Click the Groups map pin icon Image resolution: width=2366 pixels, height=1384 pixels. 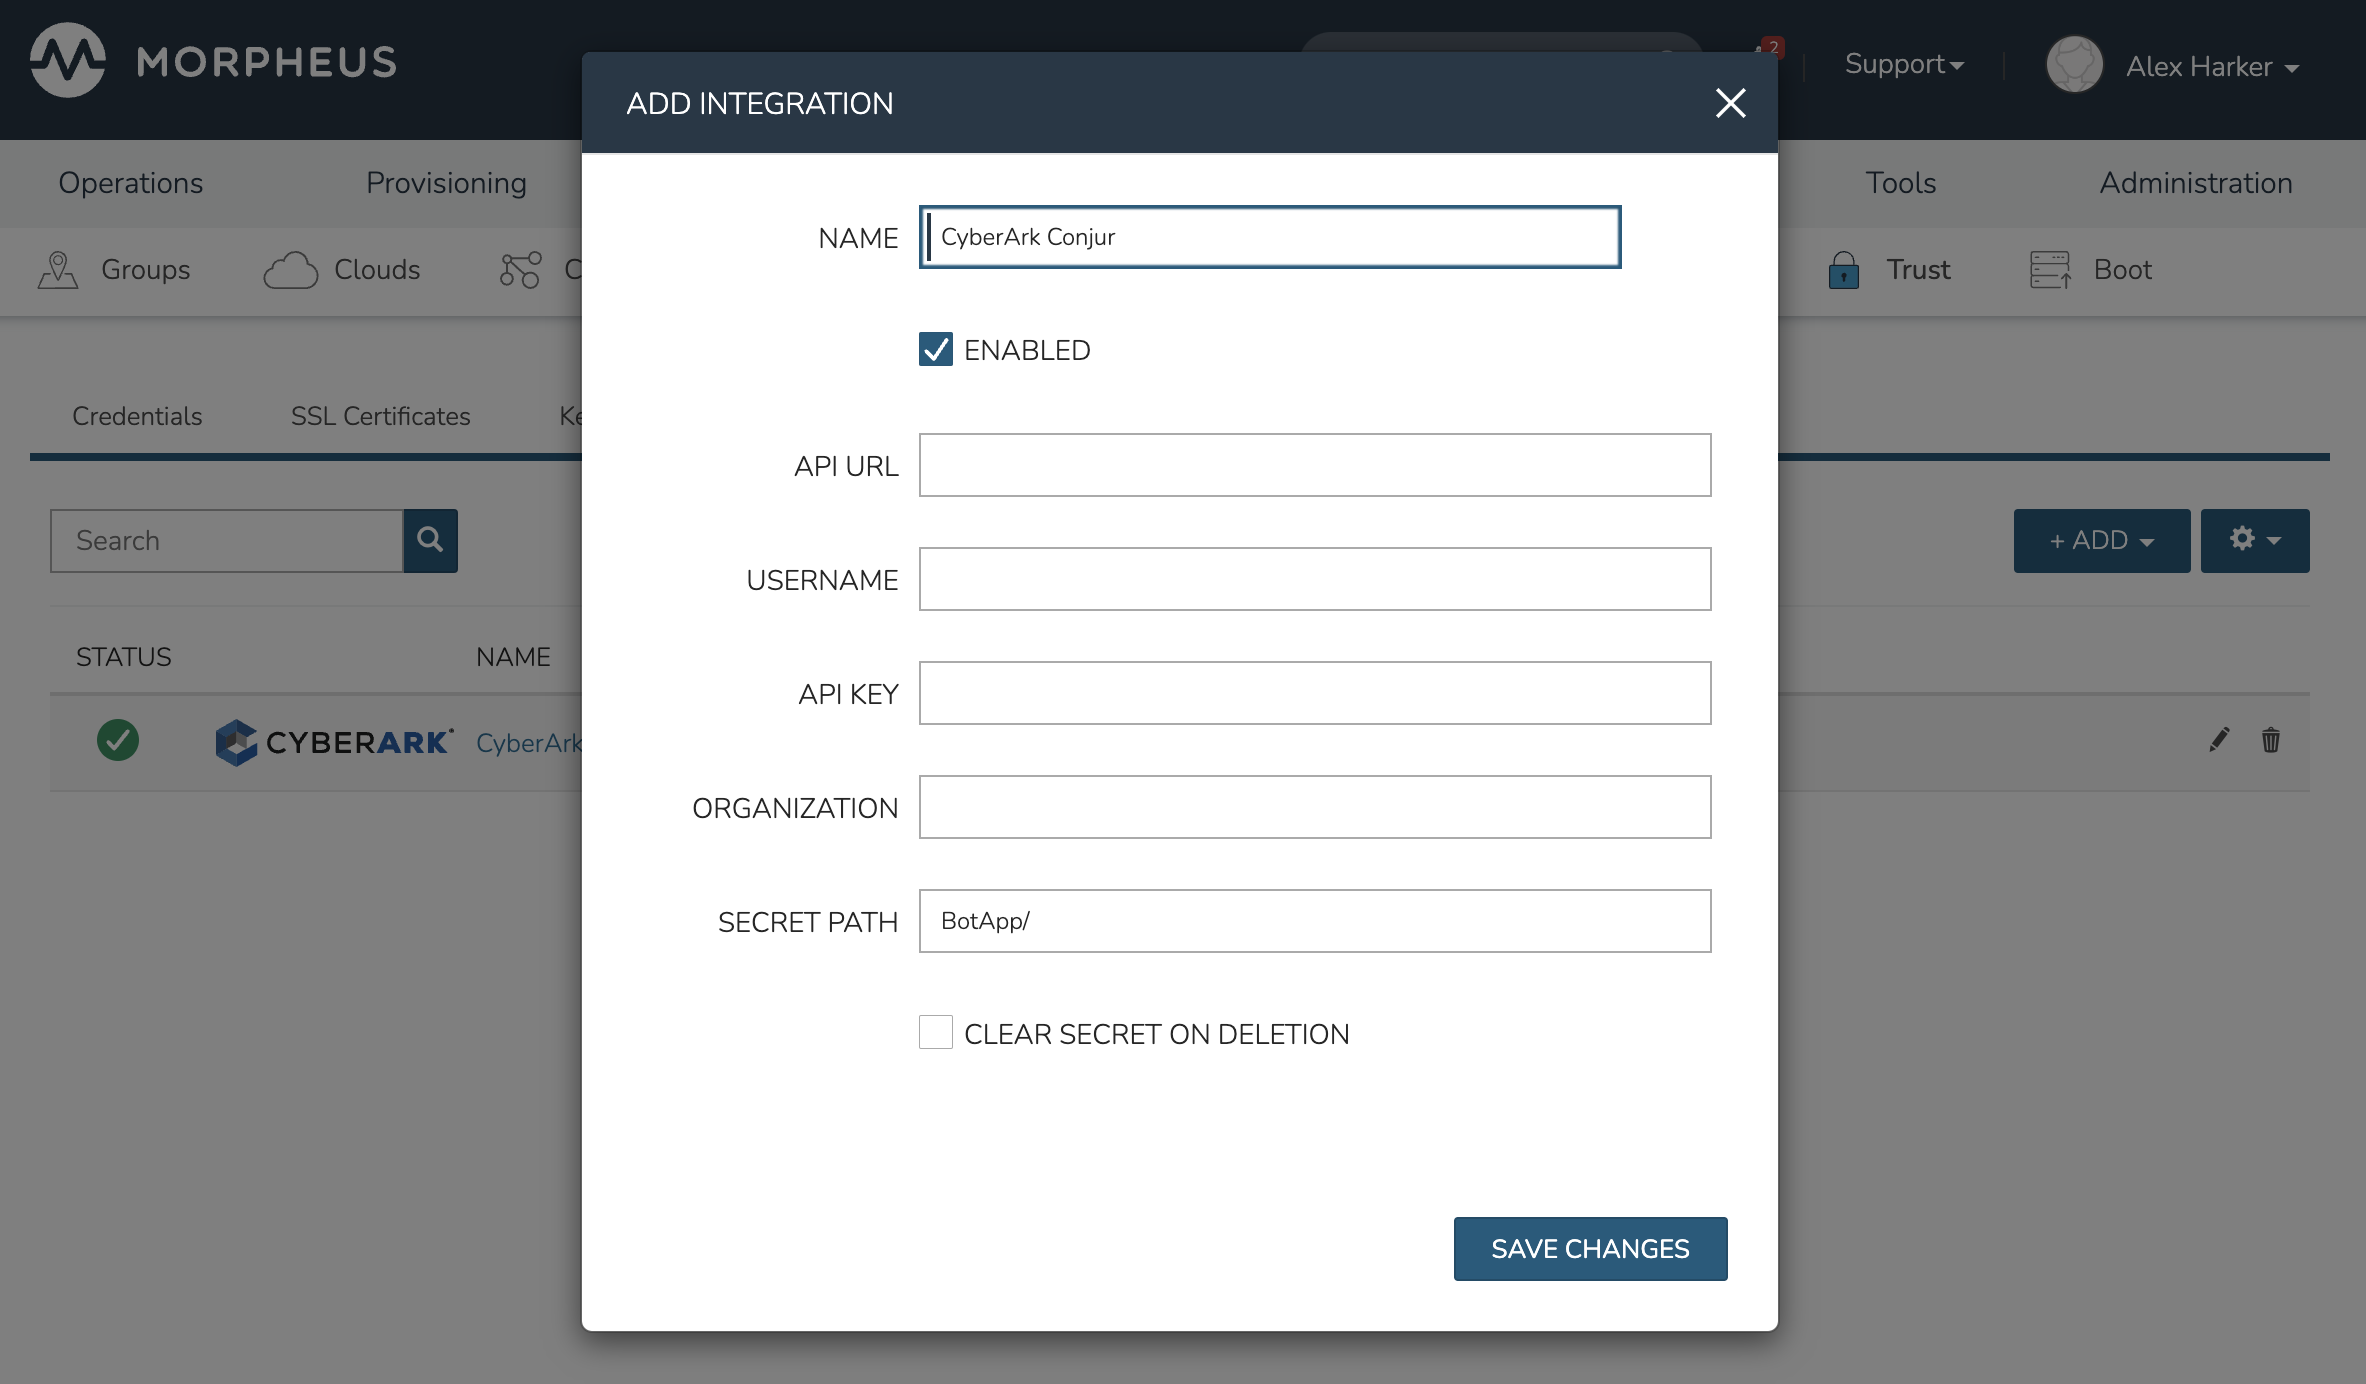pos(58,270)
